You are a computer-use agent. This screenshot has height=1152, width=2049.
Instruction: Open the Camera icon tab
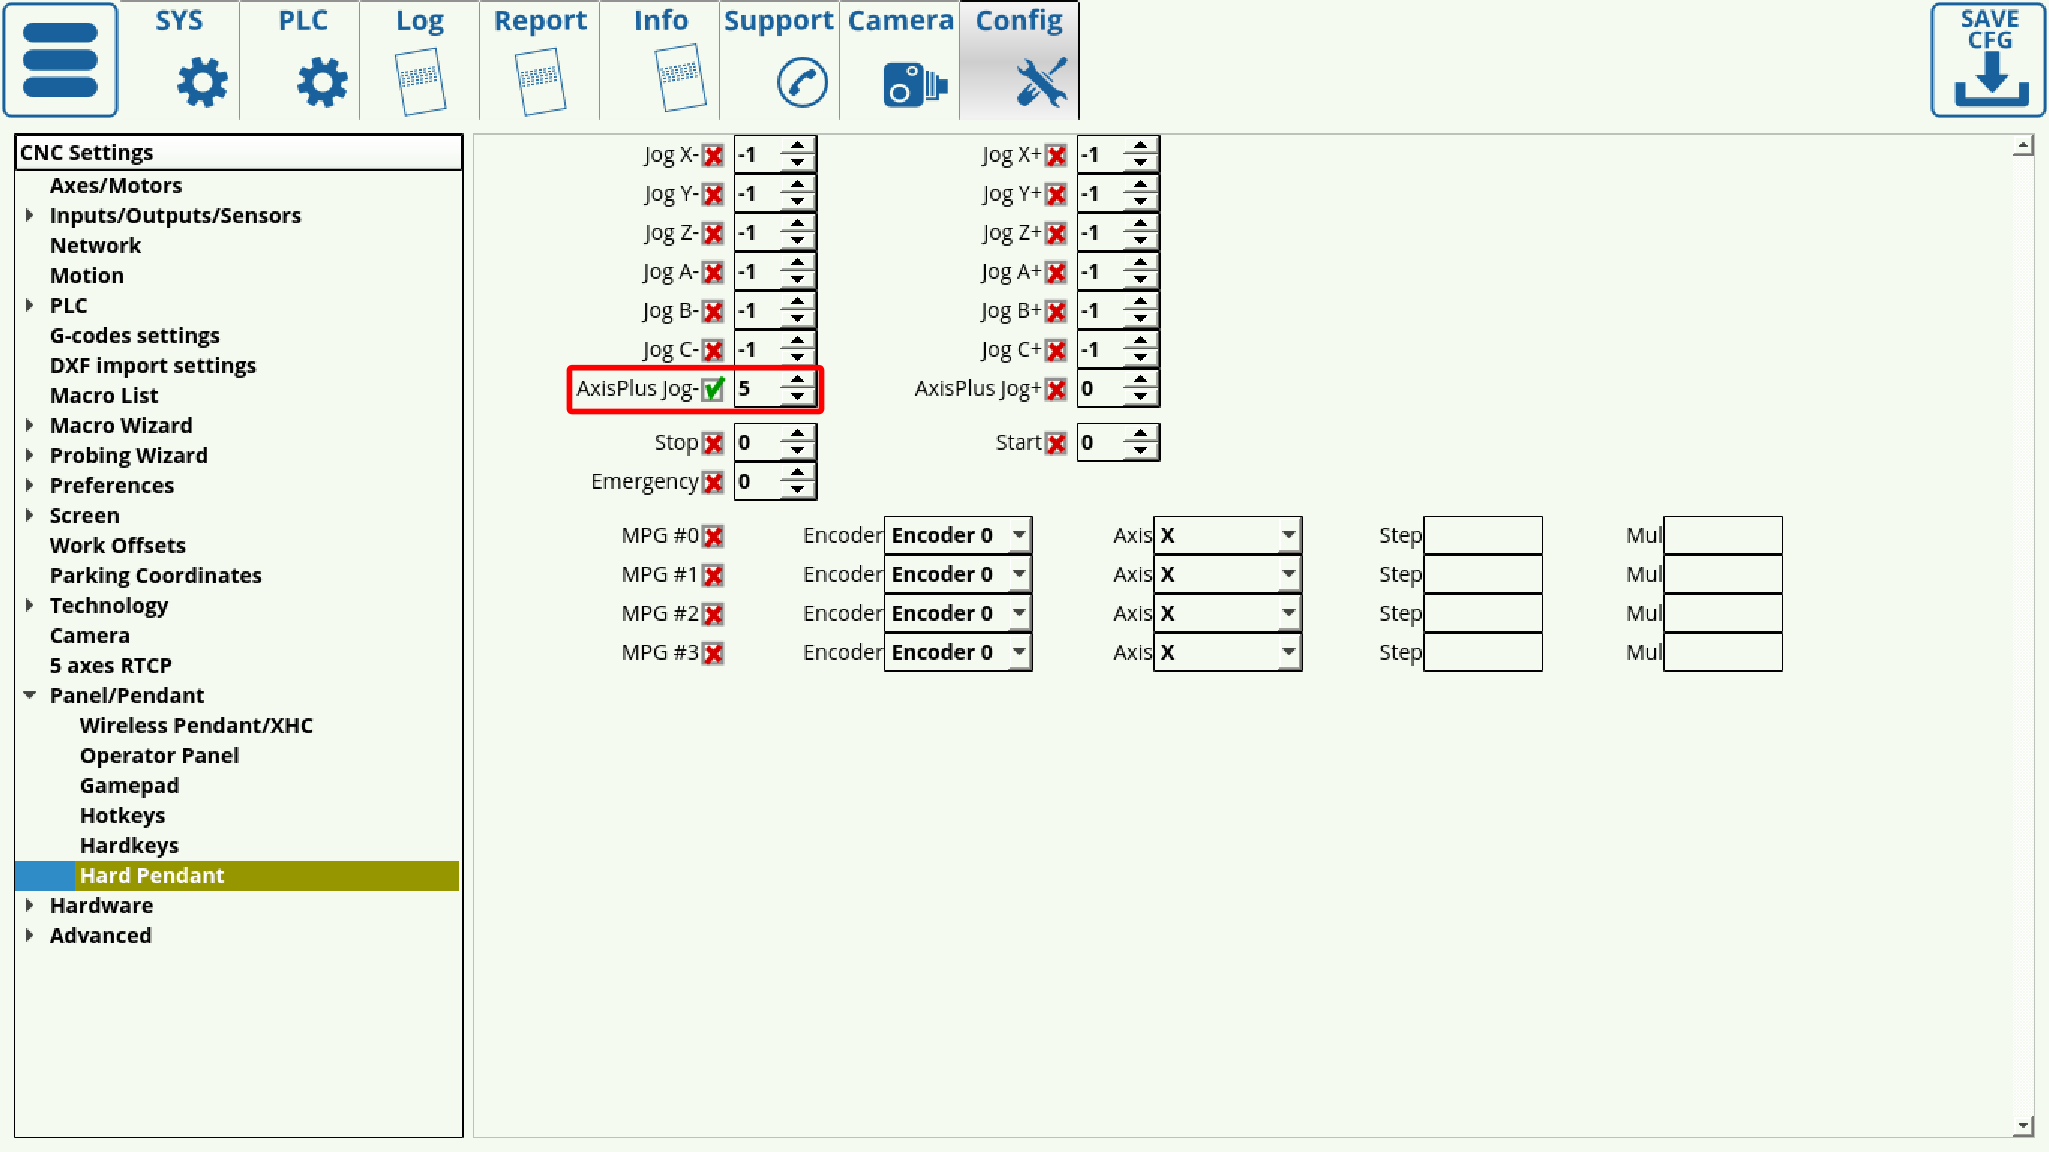pos(913,82)
